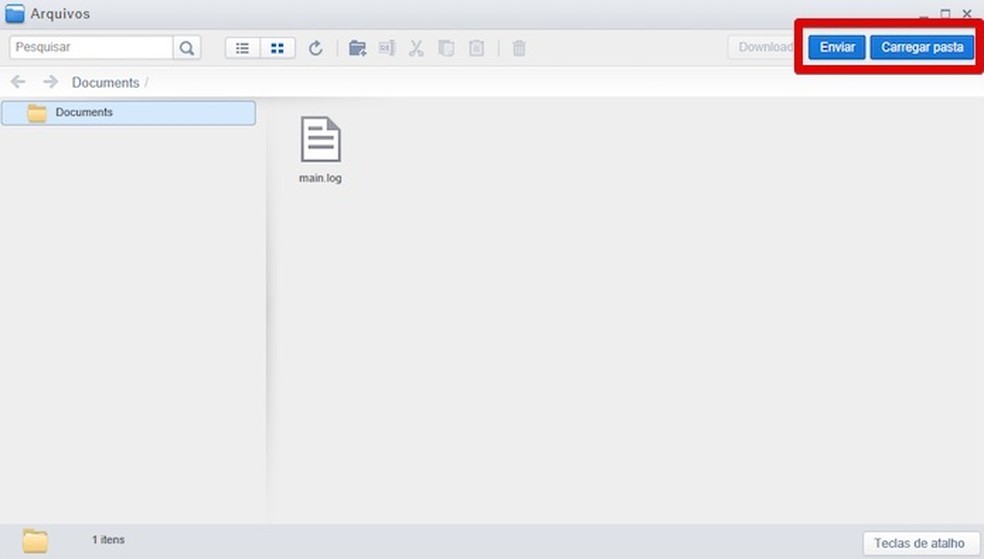This screenshot has width=984, height=559.
Task: Click the search magnifier icon
Action: 187,47
